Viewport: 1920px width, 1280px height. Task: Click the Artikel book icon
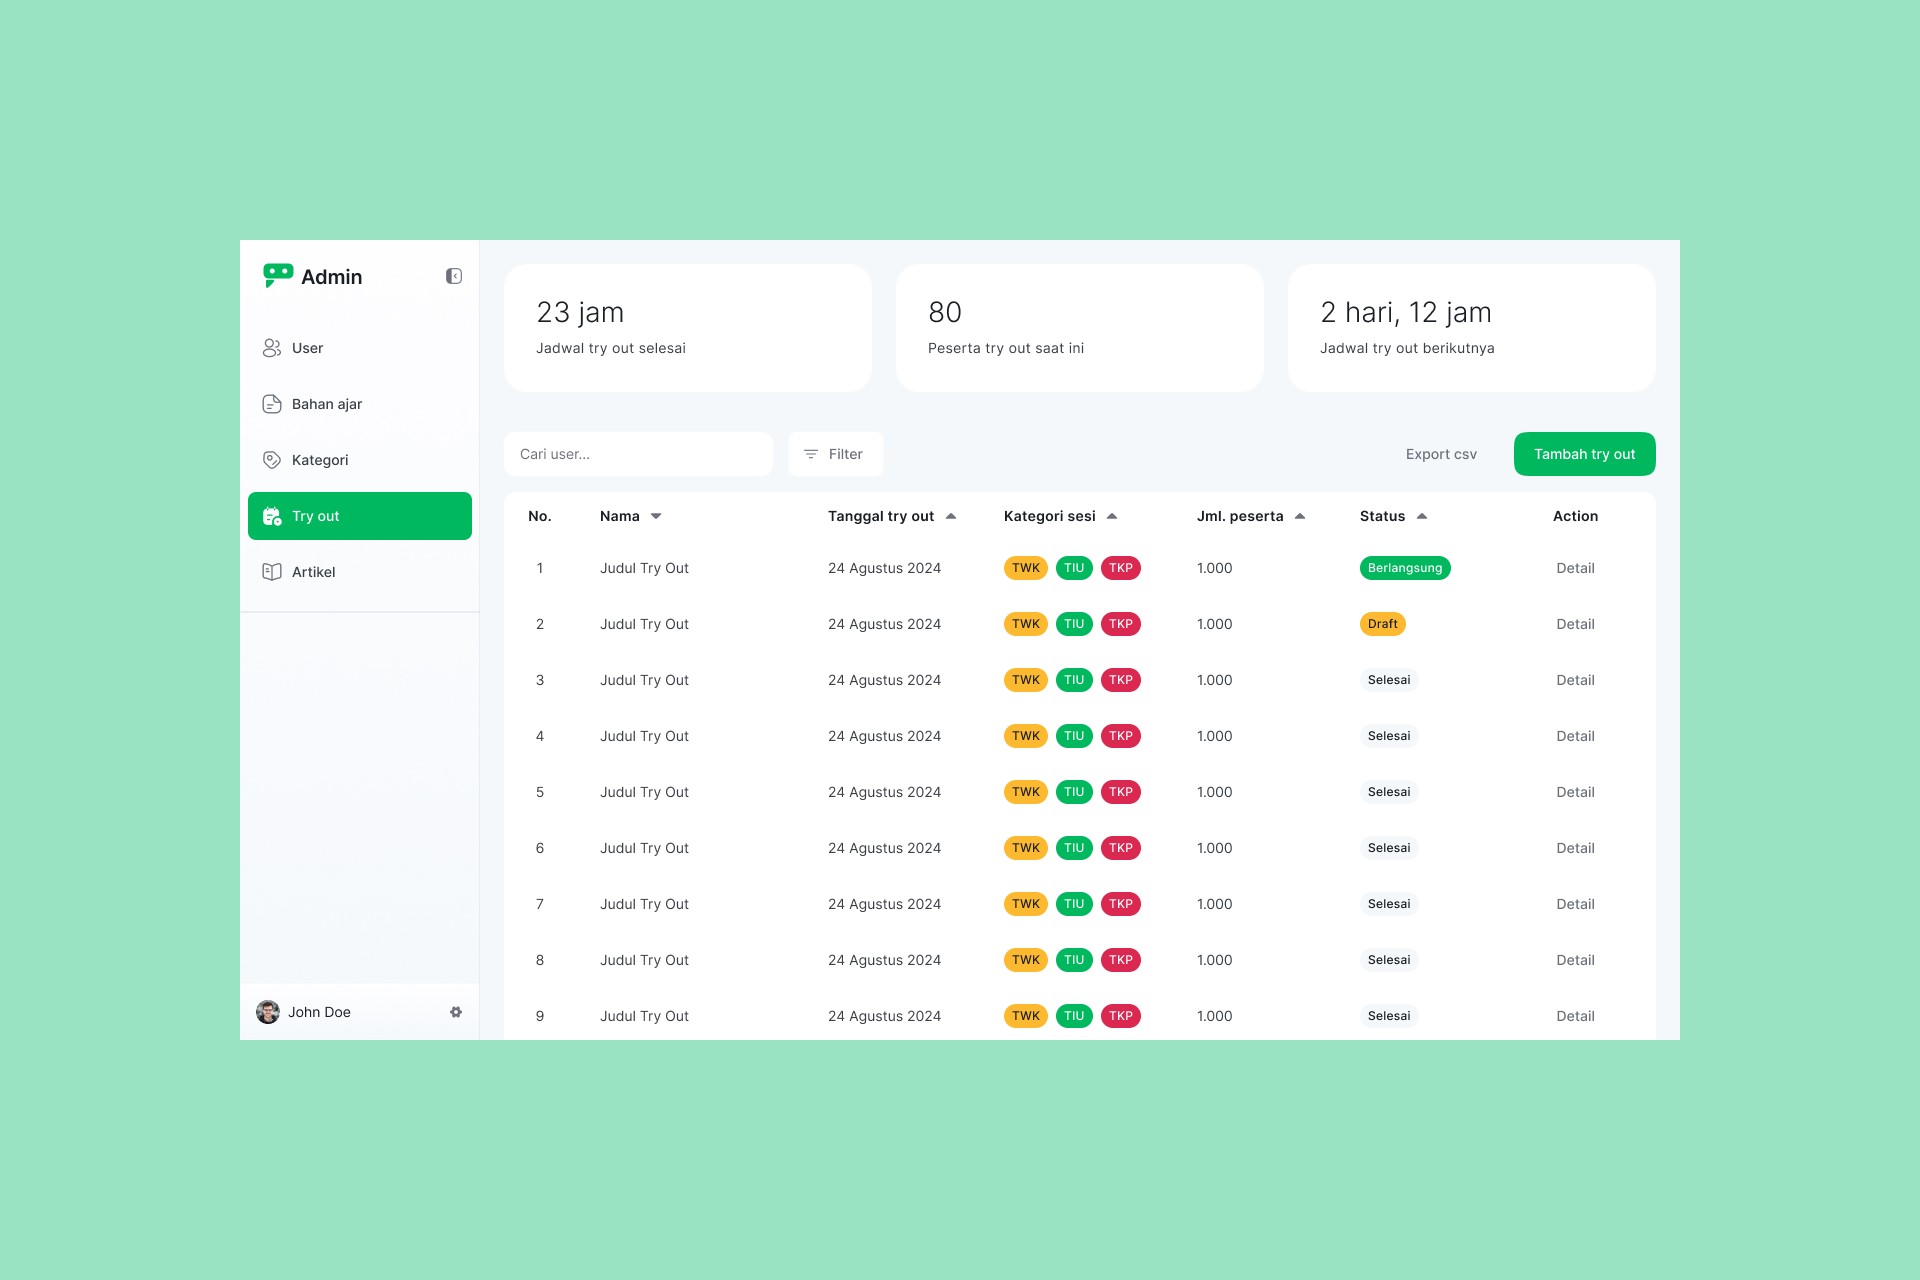[271, 572]
